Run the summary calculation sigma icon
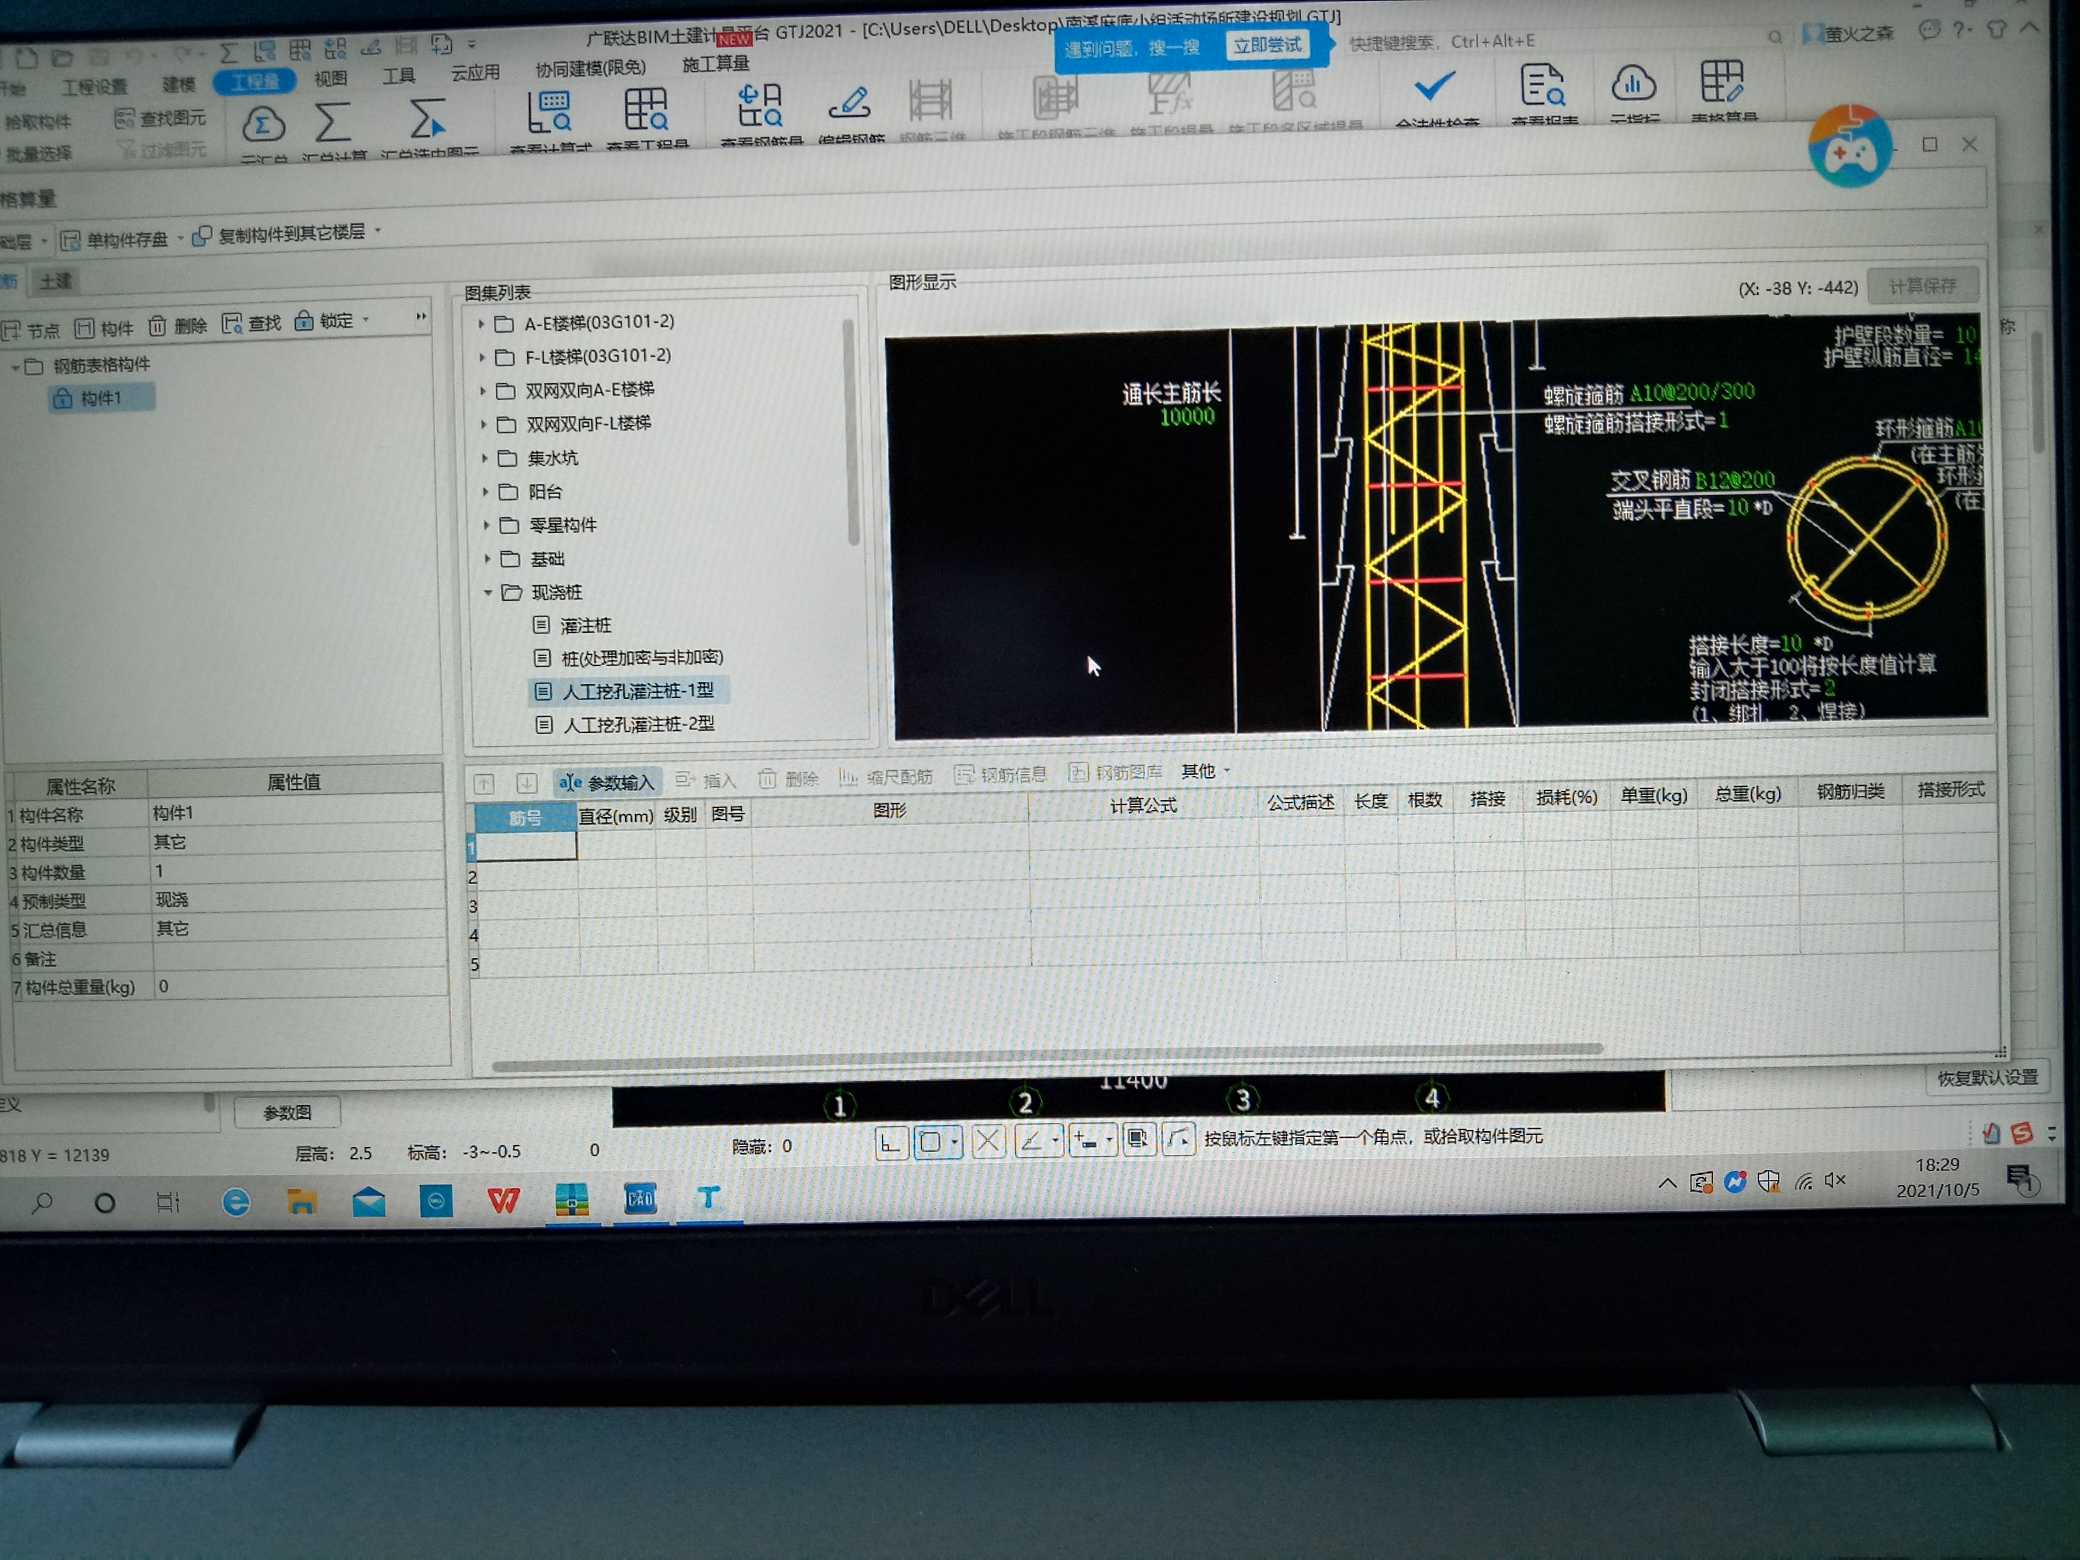 332,123
